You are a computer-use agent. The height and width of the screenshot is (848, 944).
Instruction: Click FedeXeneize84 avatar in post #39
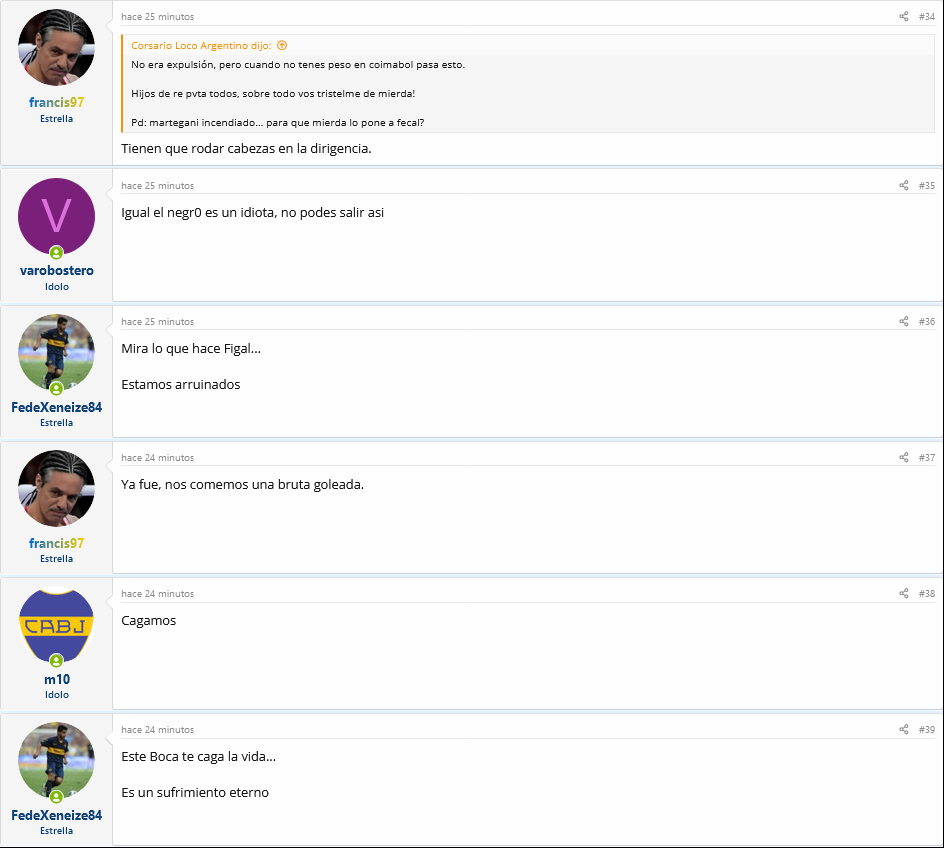57,760
